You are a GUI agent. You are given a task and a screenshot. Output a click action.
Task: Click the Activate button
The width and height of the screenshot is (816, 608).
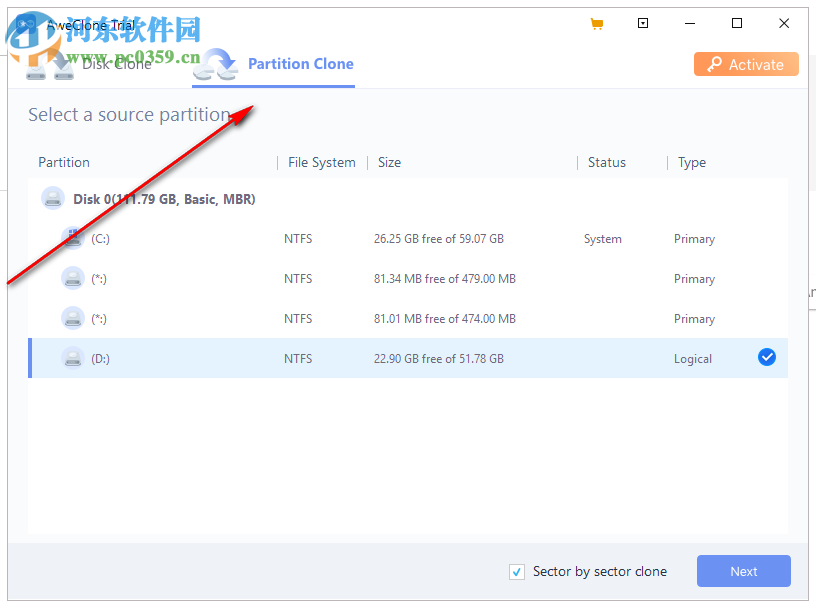click(746, 63)
